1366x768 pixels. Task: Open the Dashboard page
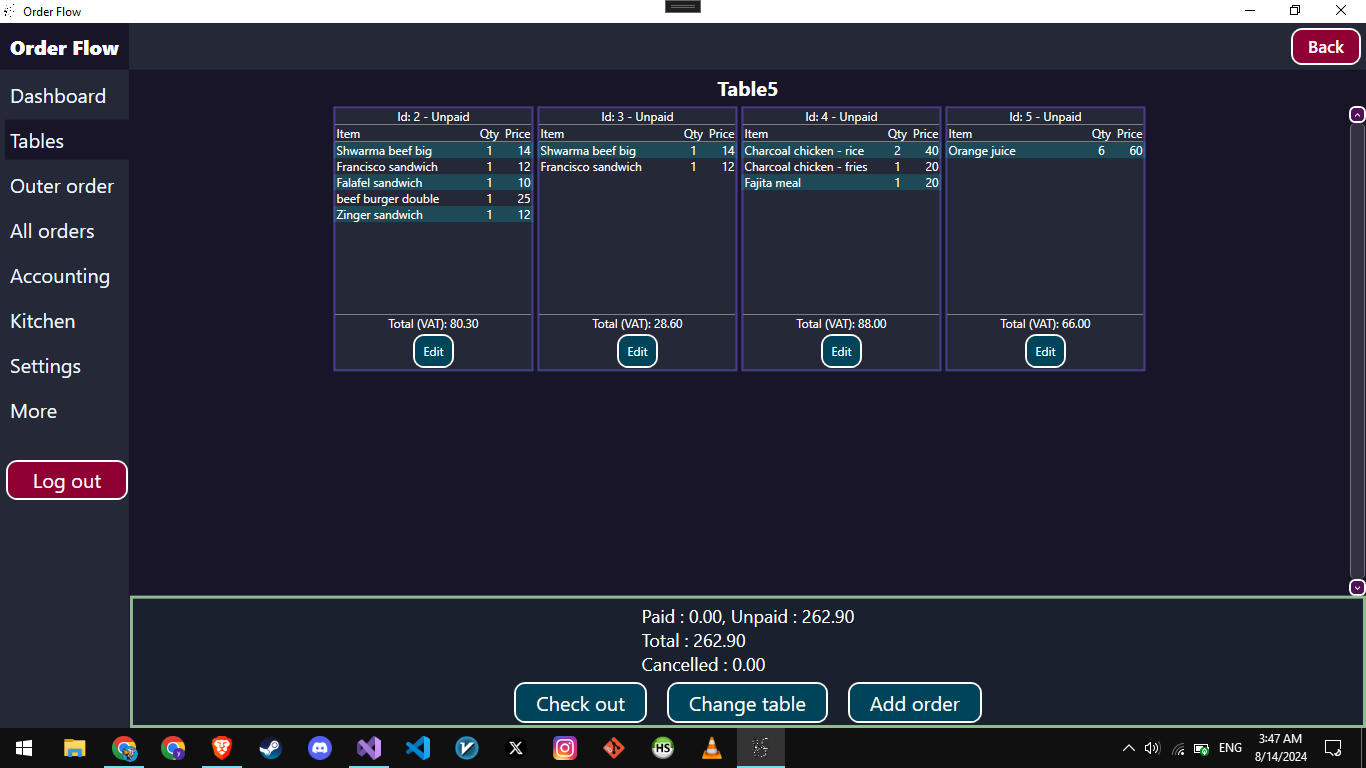click(x=58, y=96)
